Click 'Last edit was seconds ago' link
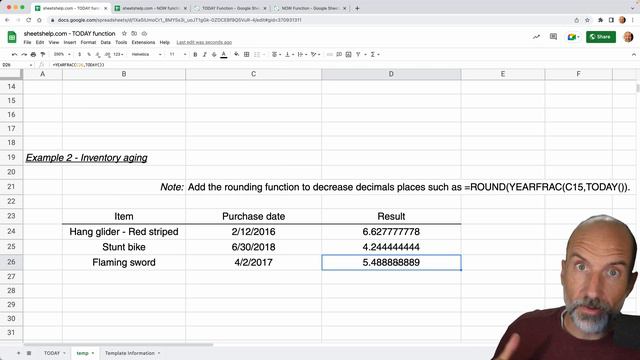Viewport: 640px width, 360px height. (x=204, y=42)
